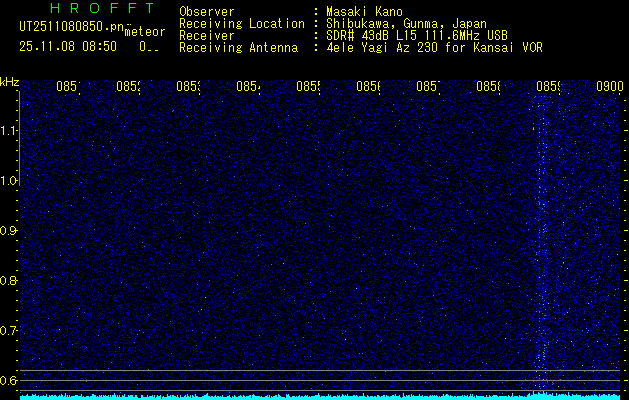629x400 pixels.
Task: Click the HROFFT title text
Action: point(87,9)
